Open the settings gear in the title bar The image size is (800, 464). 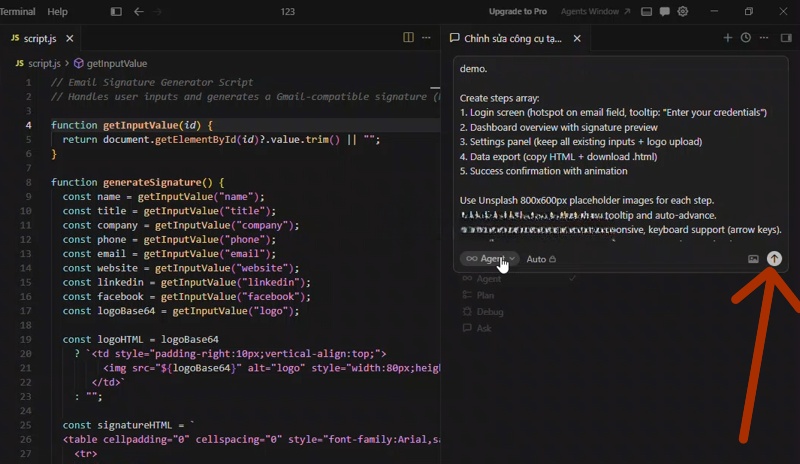683,12
